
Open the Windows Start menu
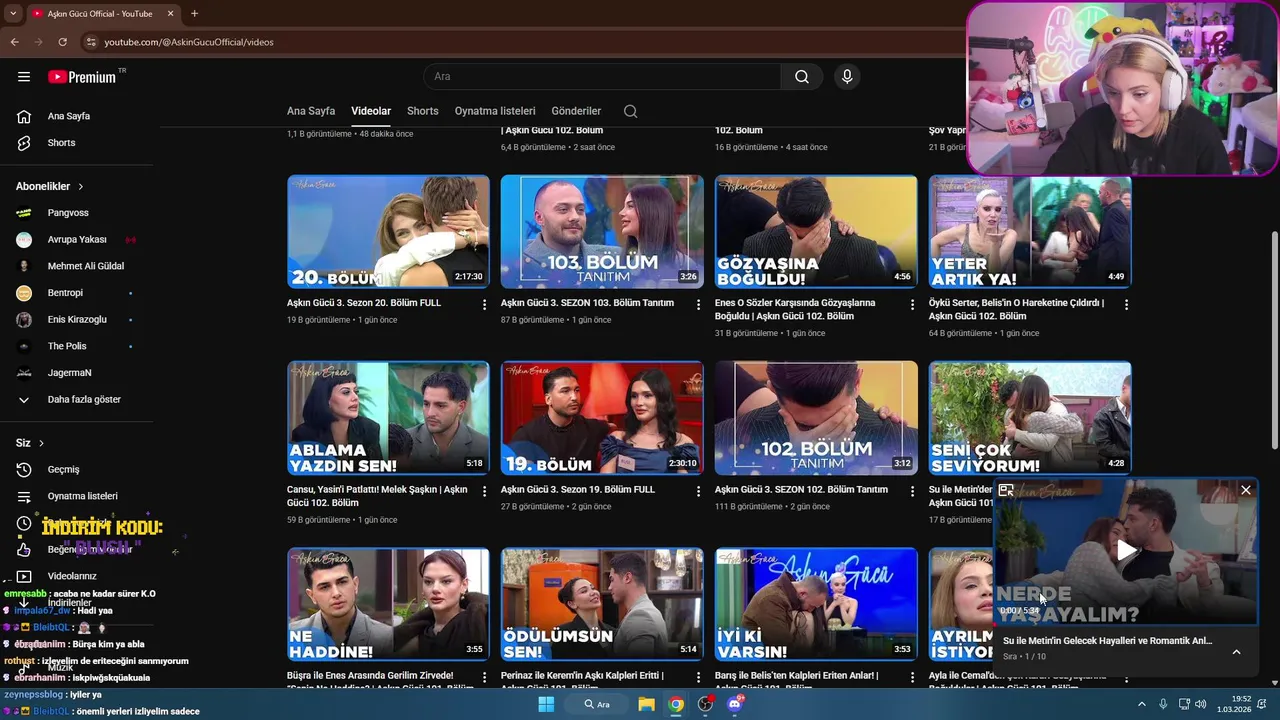(x=546, y=704)
